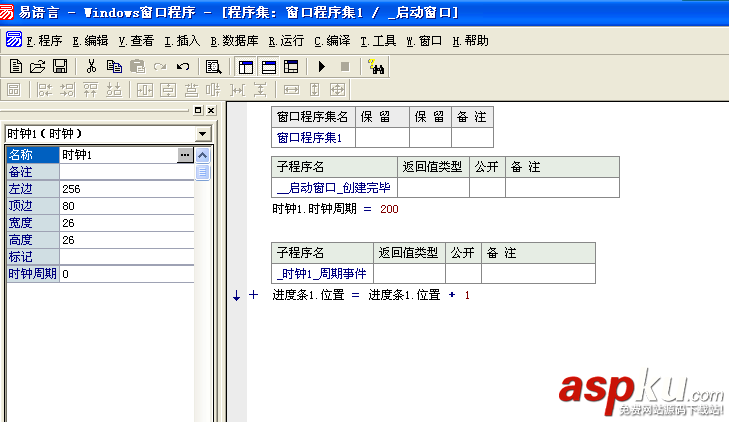Toggle the combined panel layout icon
The width and height of the screenshot is (729, 422).
291,67
